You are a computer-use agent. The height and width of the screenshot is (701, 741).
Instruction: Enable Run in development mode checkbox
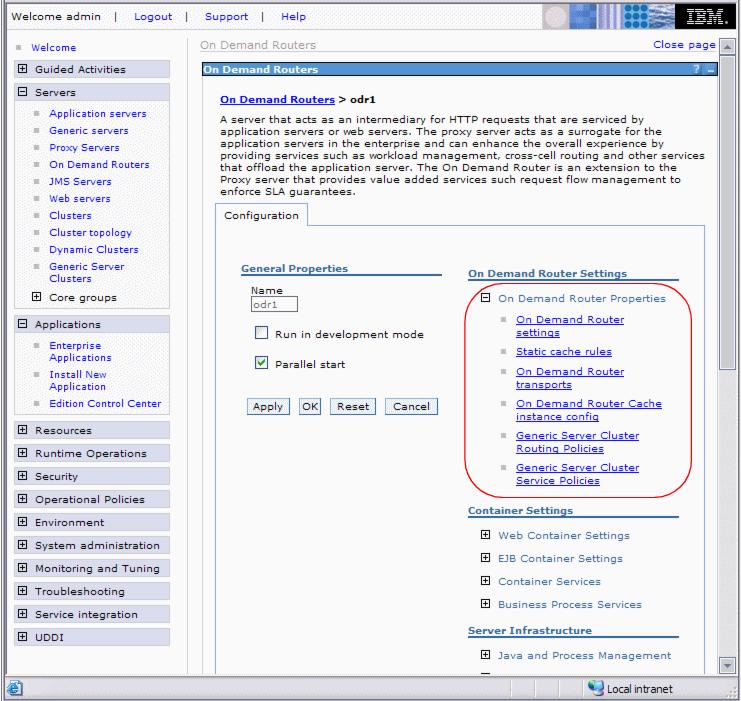click(261, 333)
